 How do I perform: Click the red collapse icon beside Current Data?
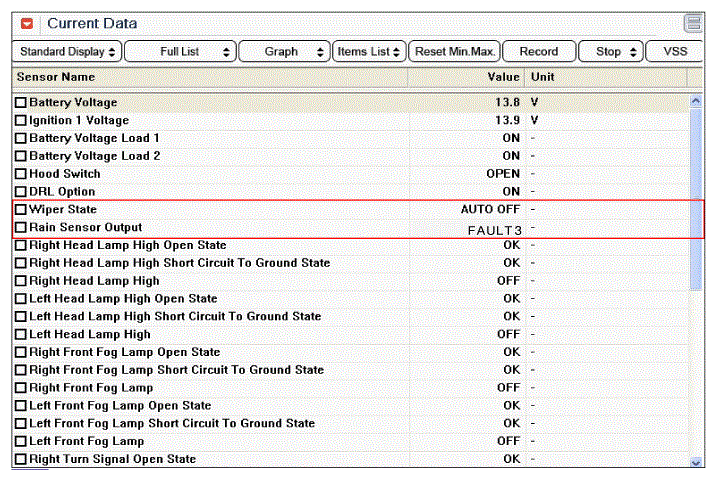[x=27, y=23]
